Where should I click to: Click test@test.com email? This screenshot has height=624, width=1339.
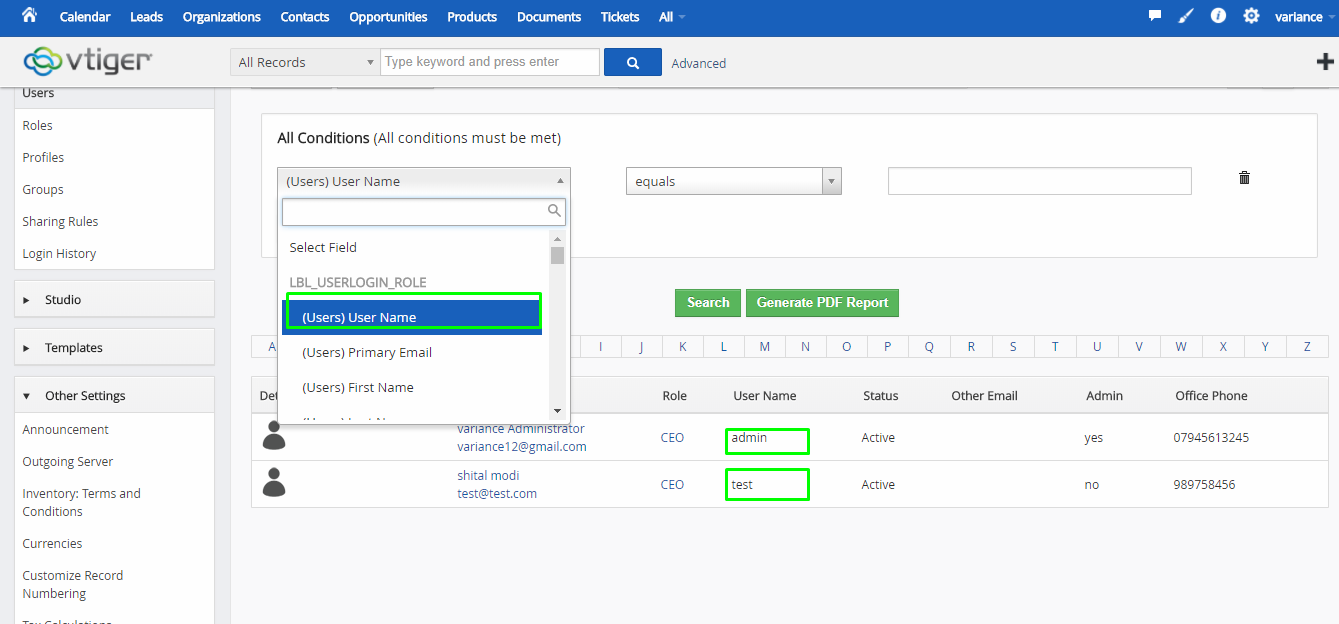pyautogui.click(x=497, y=493)
